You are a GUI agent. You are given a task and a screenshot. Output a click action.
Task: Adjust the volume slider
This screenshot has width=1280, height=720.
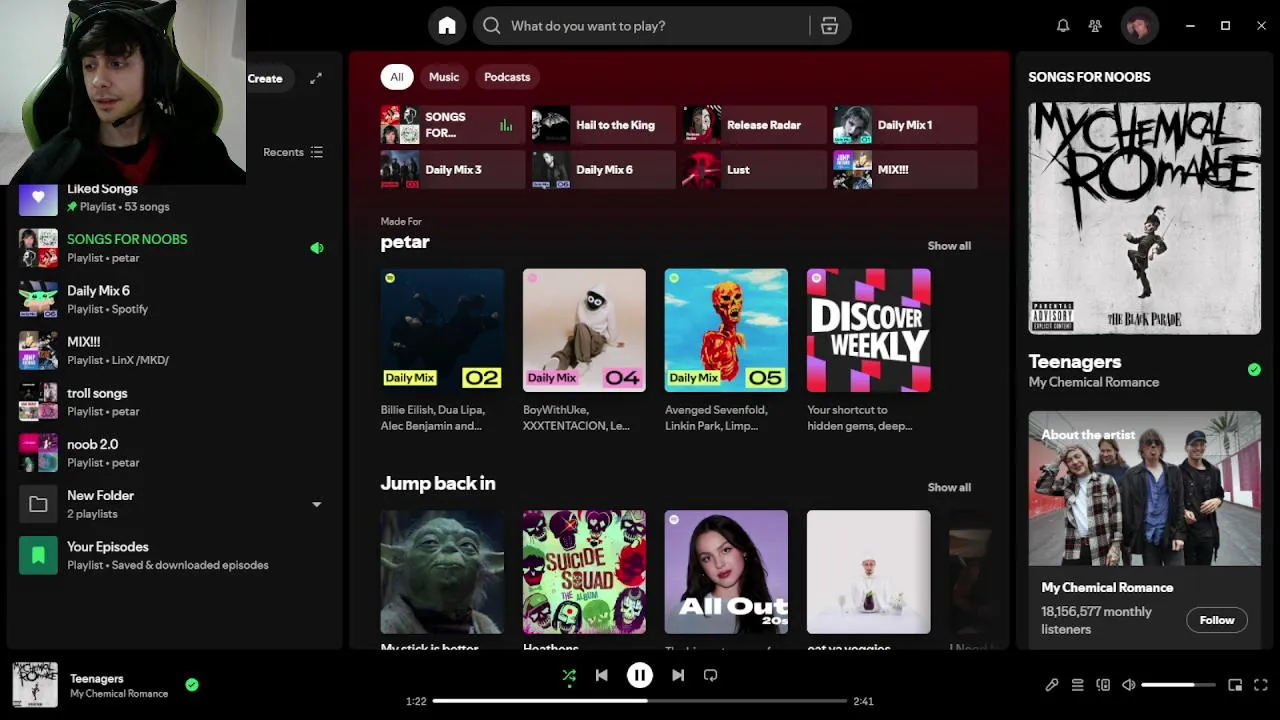(x=1178, y=685)
